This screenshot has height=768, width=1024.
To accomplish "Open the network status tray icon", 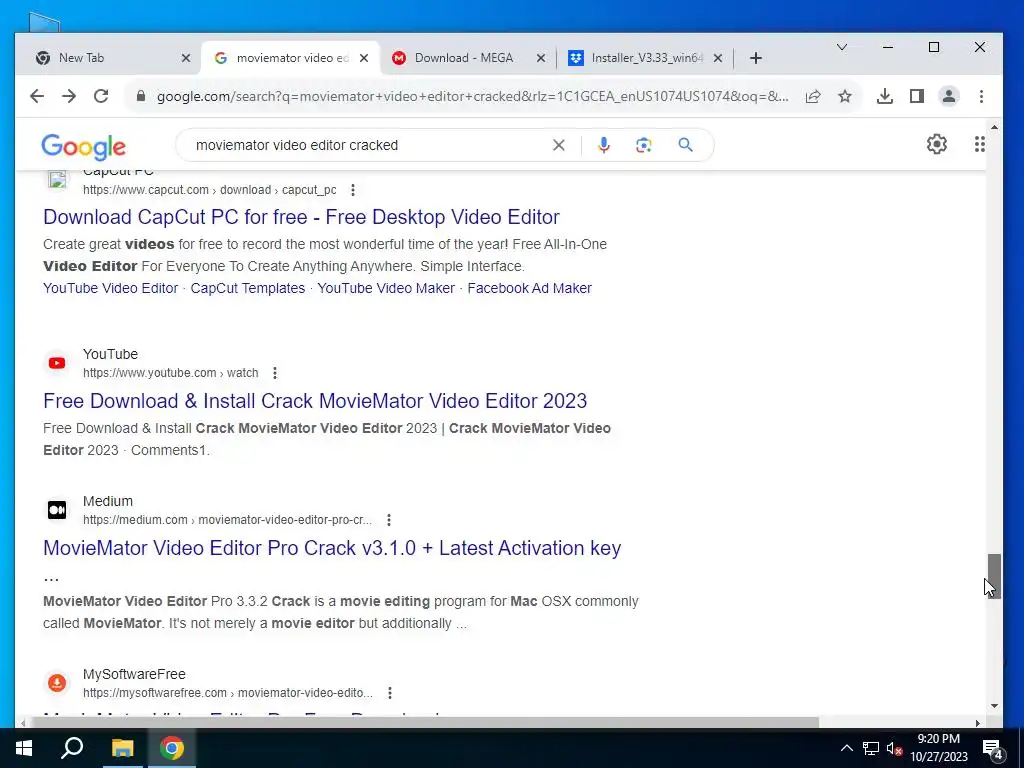I will [x=871, y=748].
